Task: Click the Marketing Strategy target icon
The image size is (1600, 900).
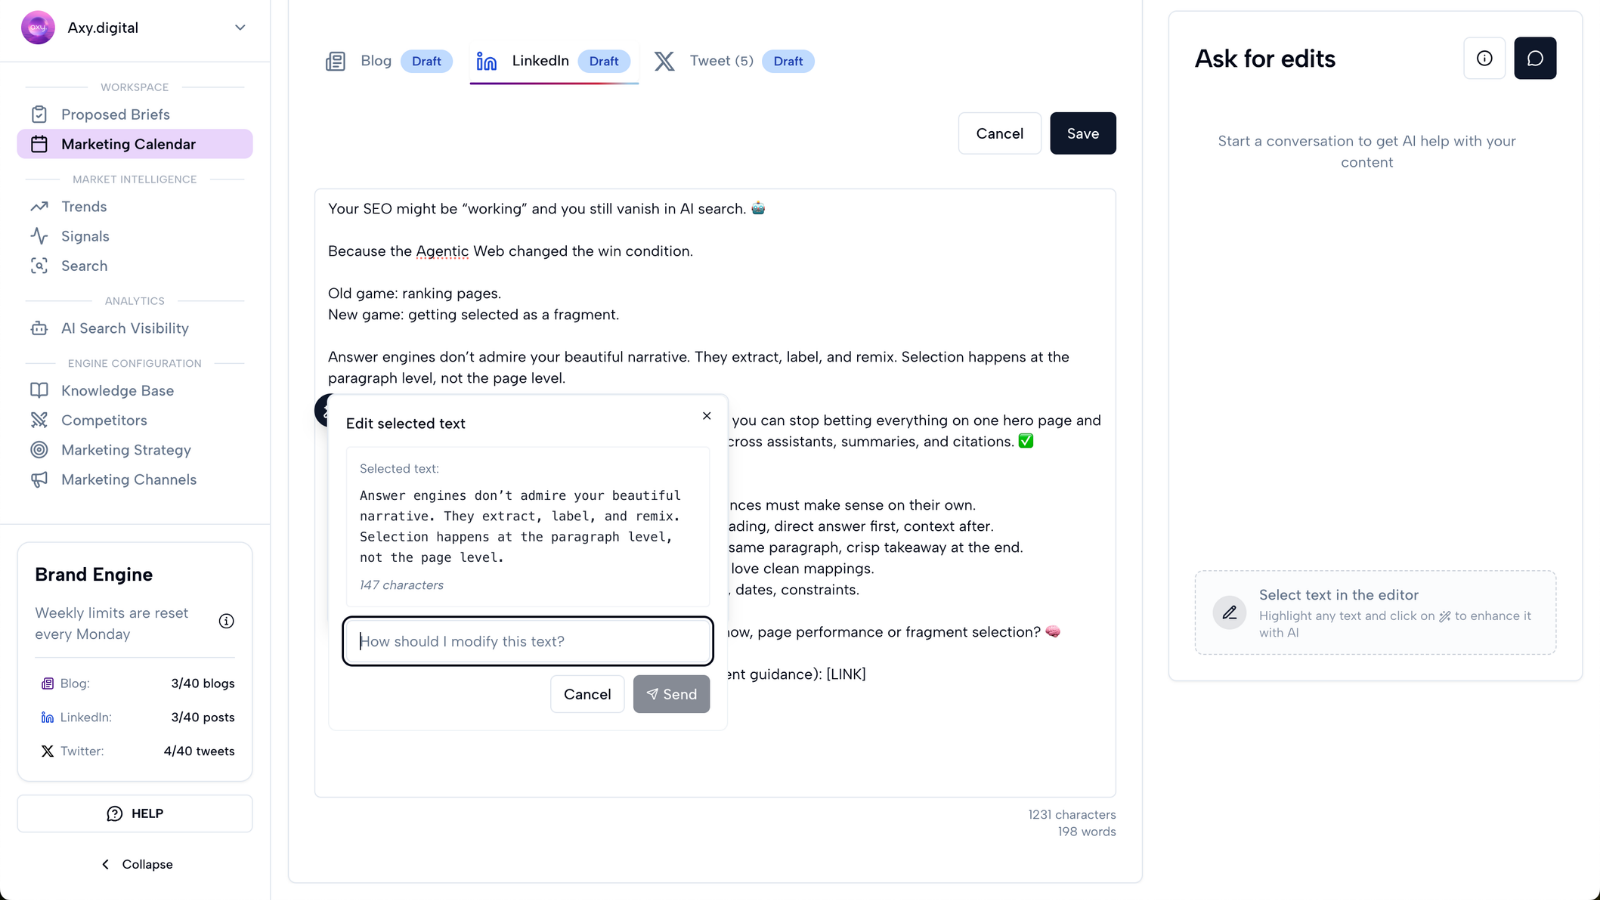Action: [x=39, y=450]
